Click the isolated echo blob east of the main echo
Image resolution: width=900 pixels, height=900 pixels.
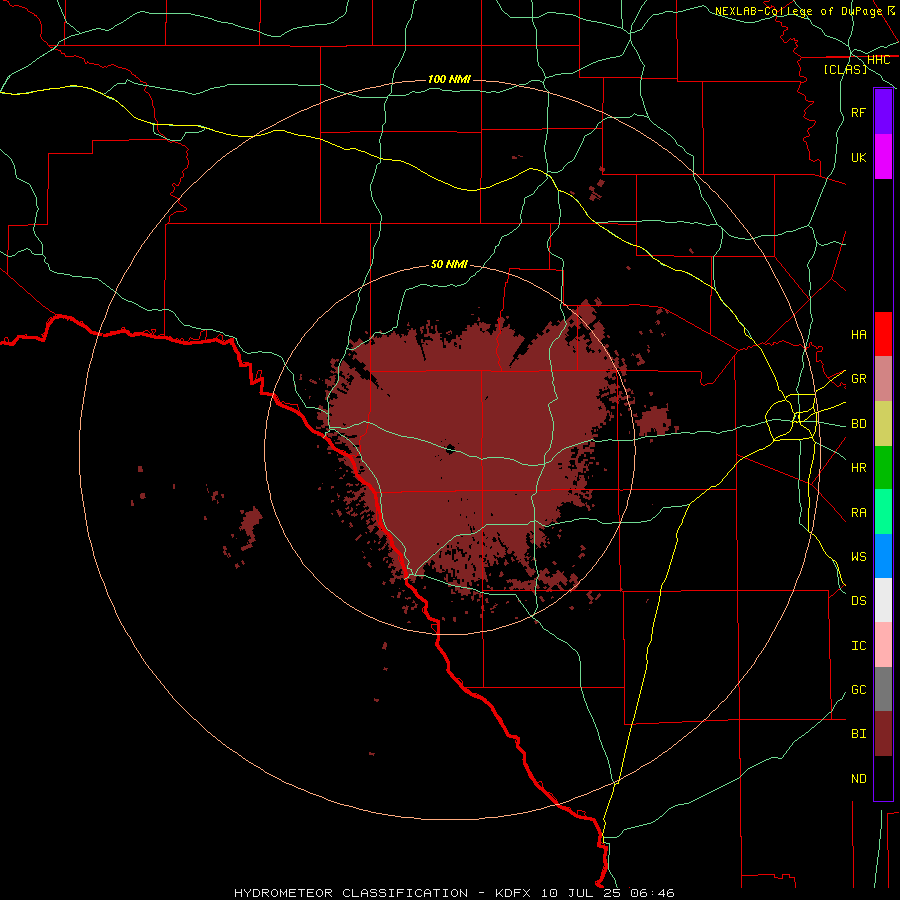coord(654,420)
